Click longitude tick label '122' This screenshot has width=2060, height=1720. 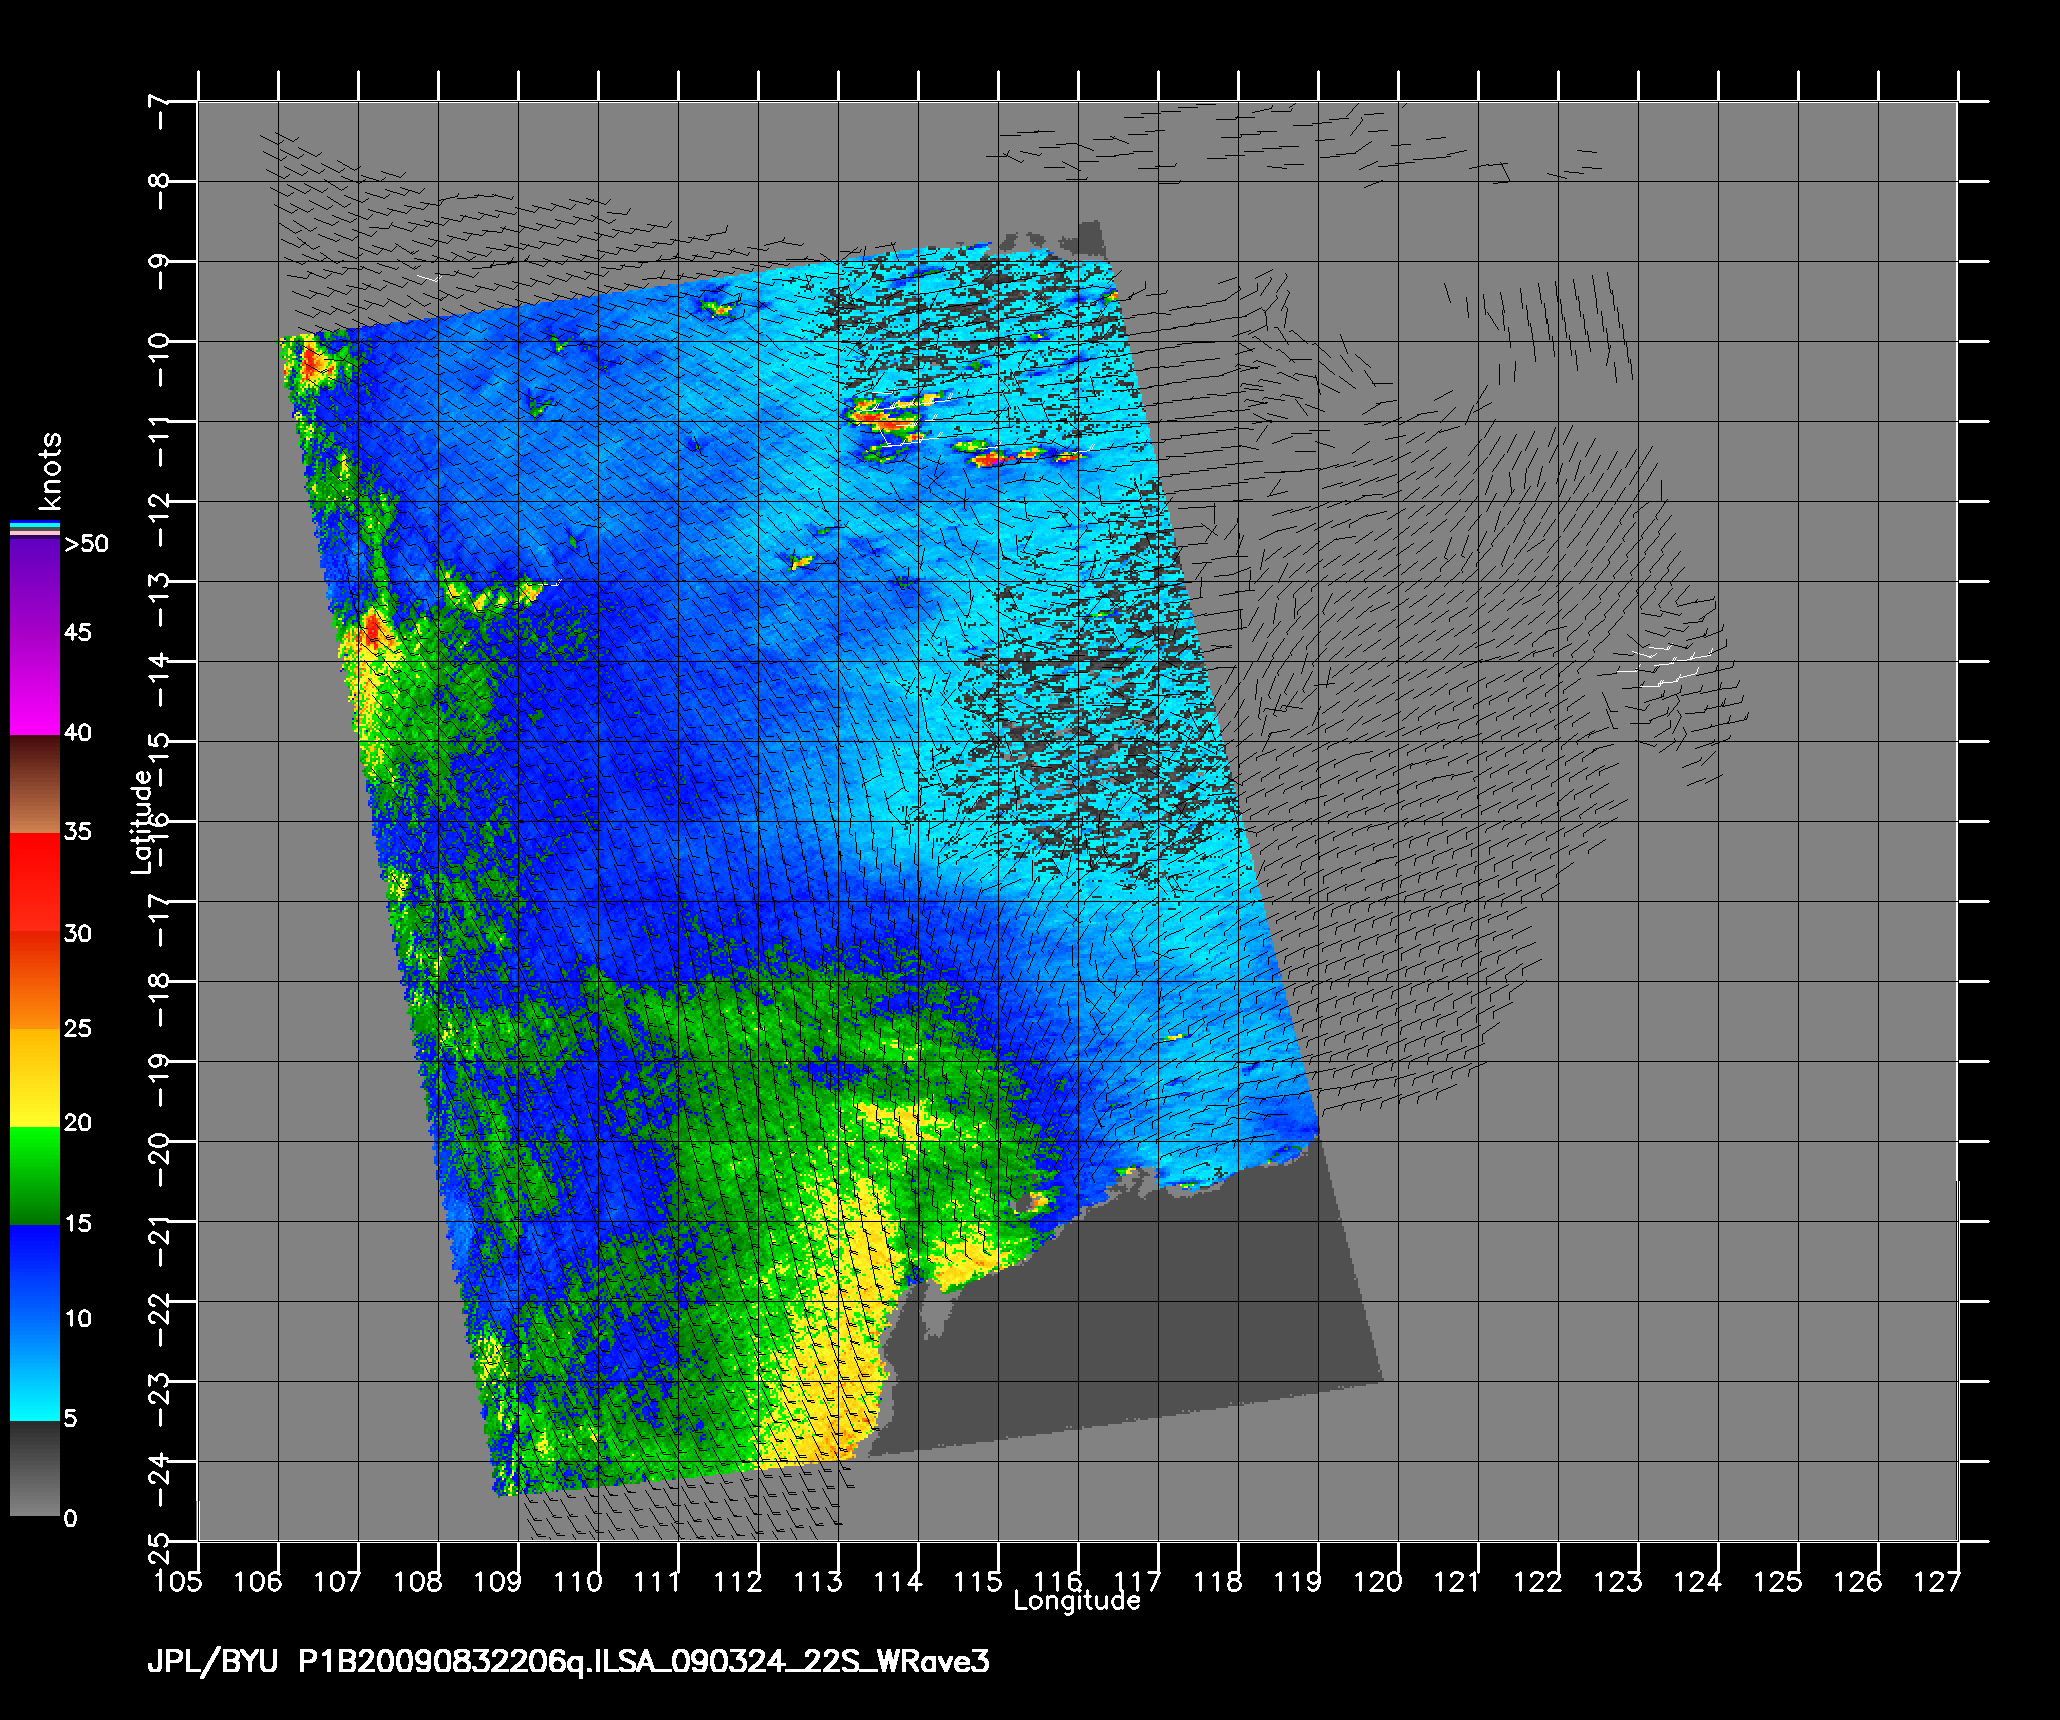coord(1539,1582)
